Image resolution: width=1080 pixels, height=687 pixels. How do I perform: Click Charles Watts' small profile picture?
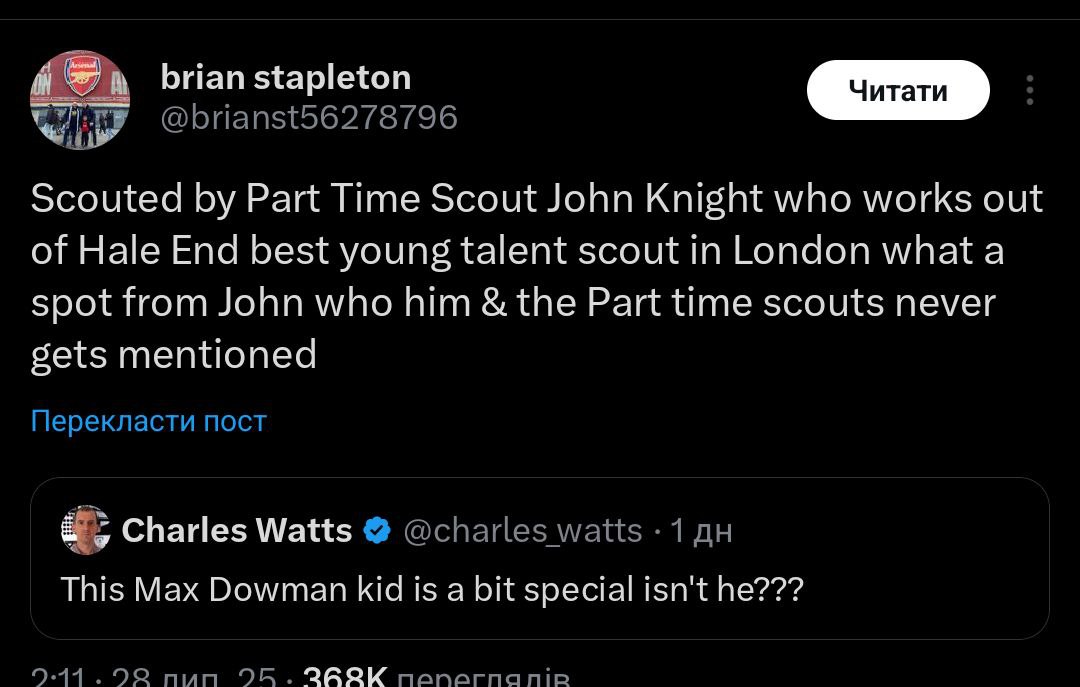(85, 530)
